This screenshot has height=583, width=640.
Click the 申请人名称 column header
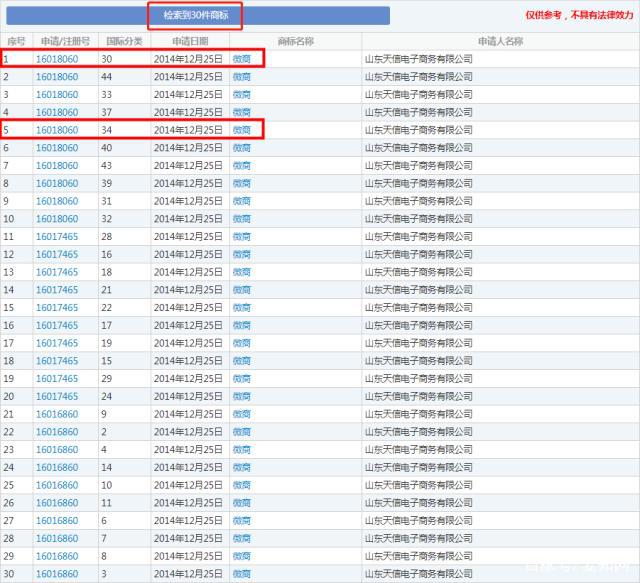499,41
